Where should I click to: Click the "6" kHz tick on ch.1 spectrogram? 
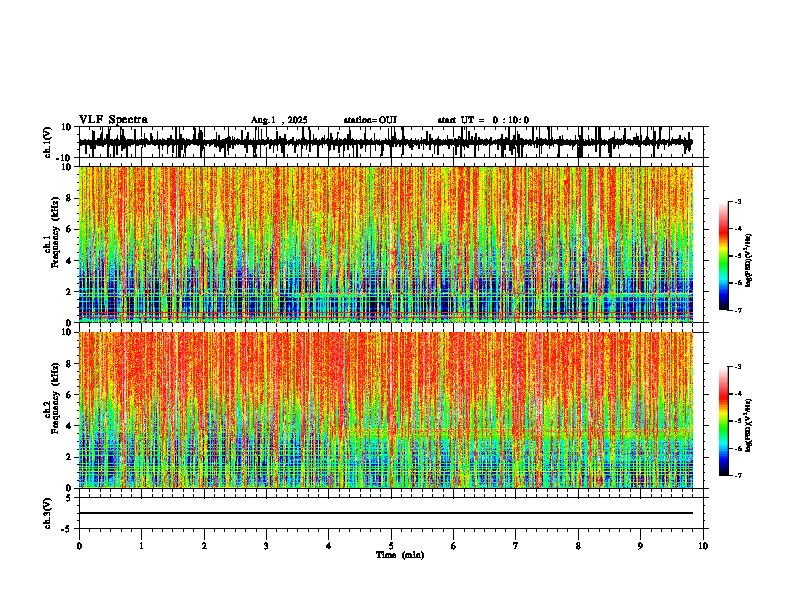[x=70, y=229]
